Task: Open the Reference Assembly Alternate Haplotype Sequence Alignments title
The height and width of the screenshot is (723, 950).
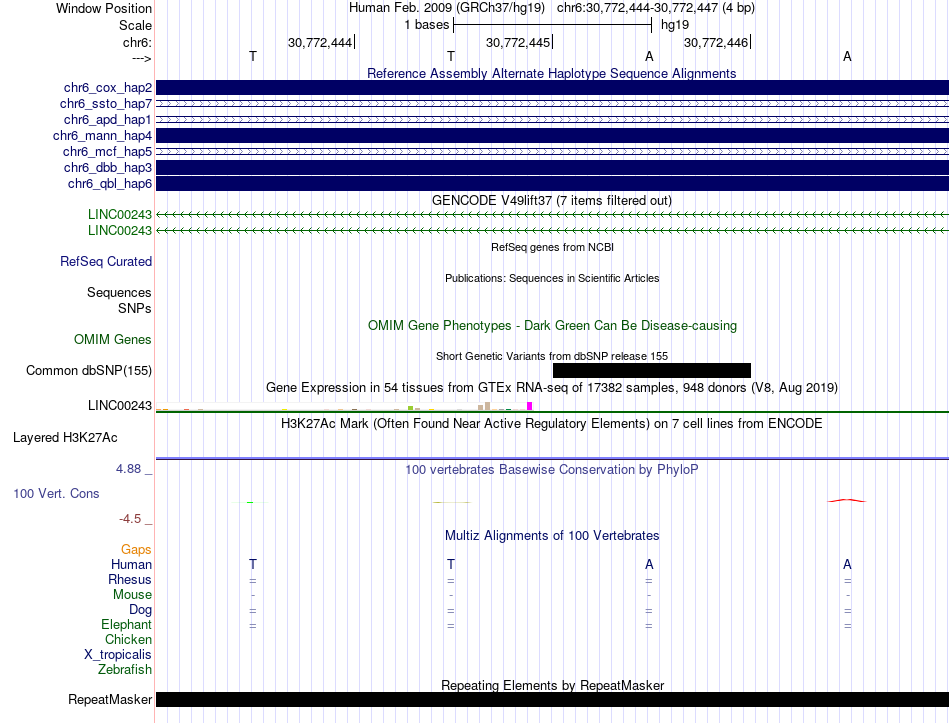Action: [551, 73]
